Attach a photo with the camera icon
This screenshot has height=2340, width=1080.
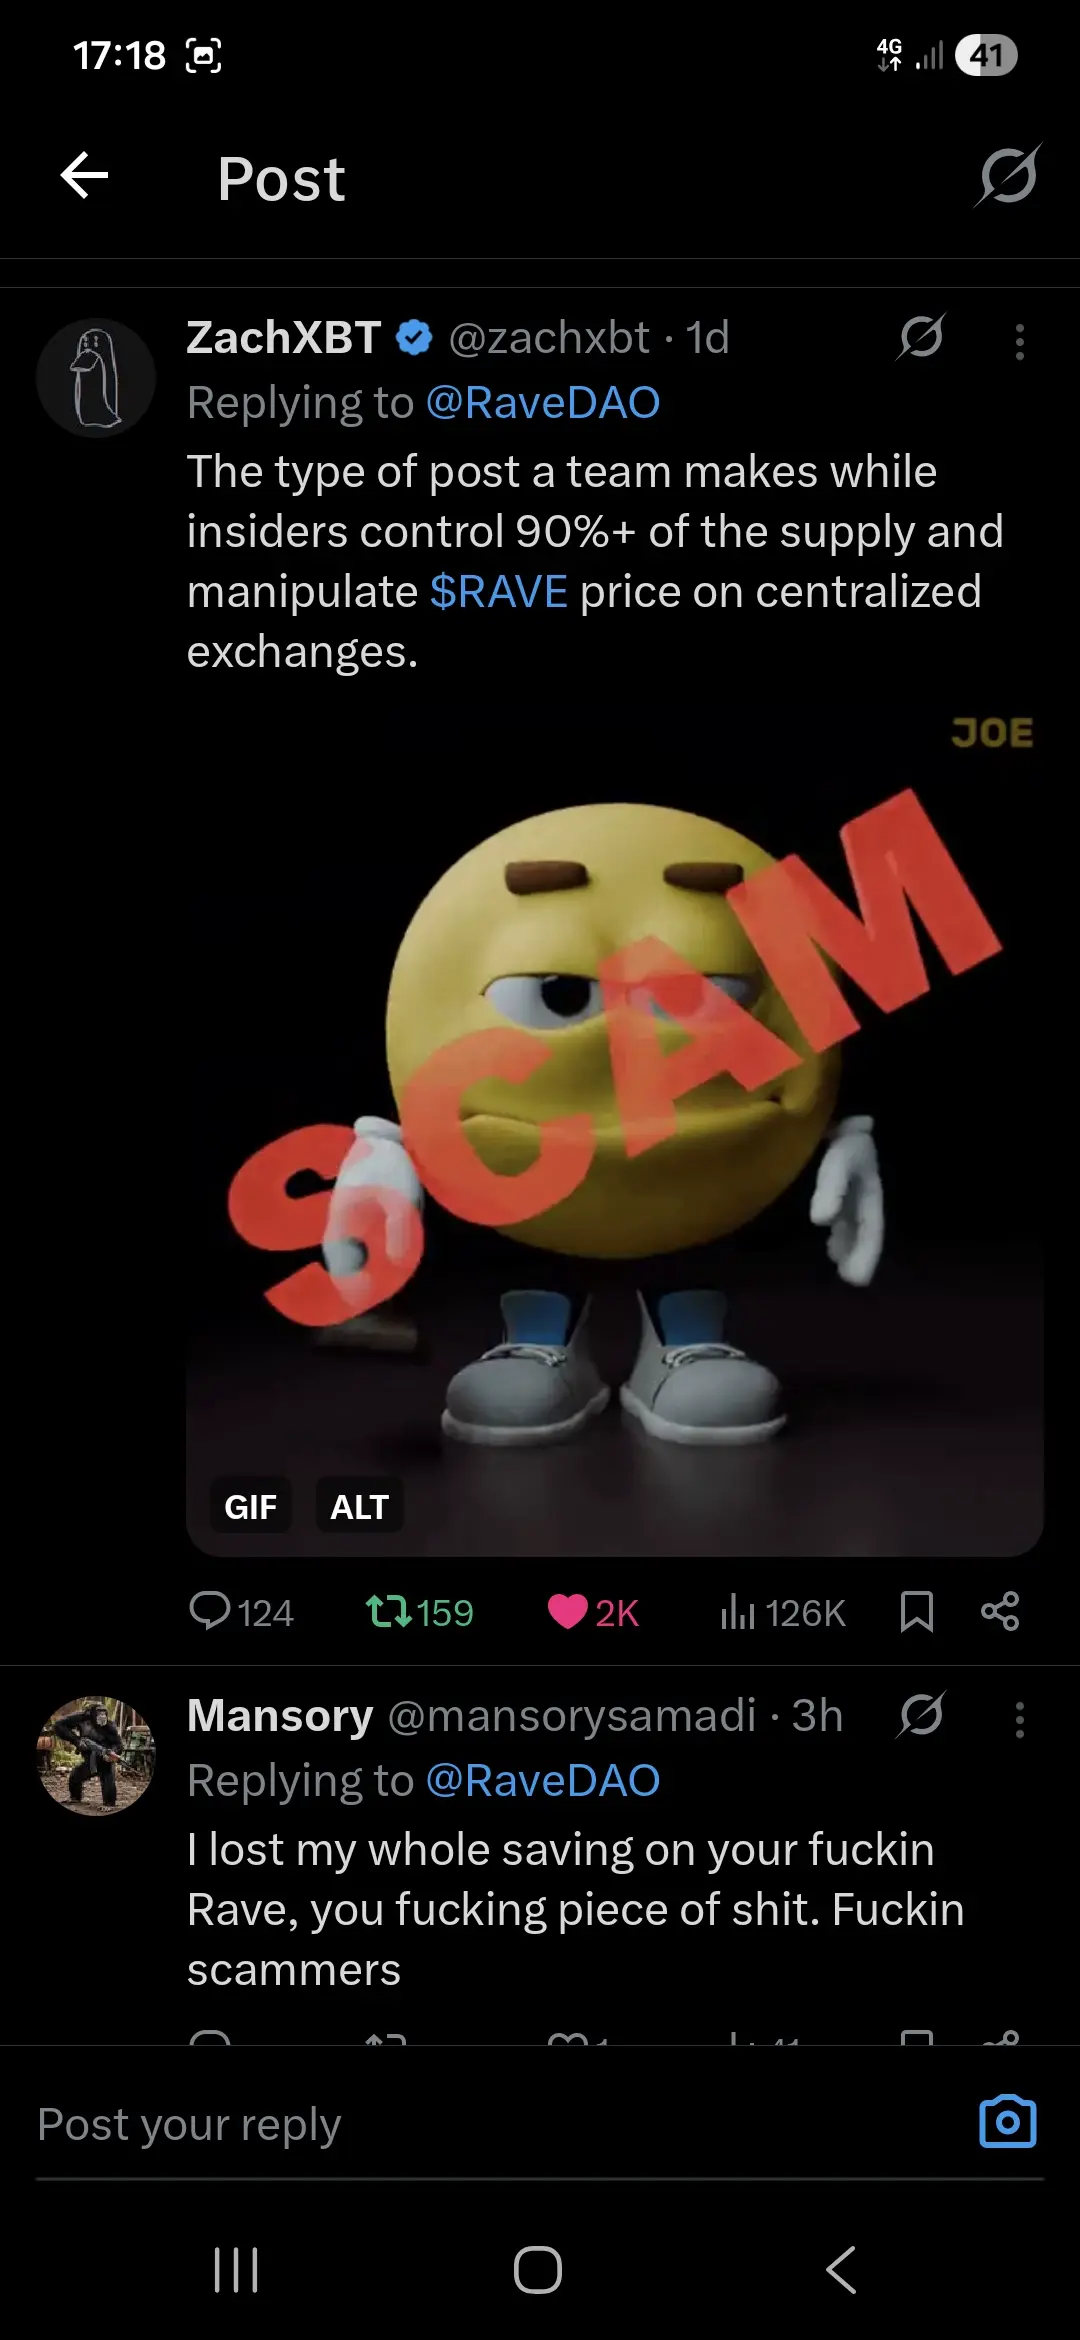tap(1008, 2122)
